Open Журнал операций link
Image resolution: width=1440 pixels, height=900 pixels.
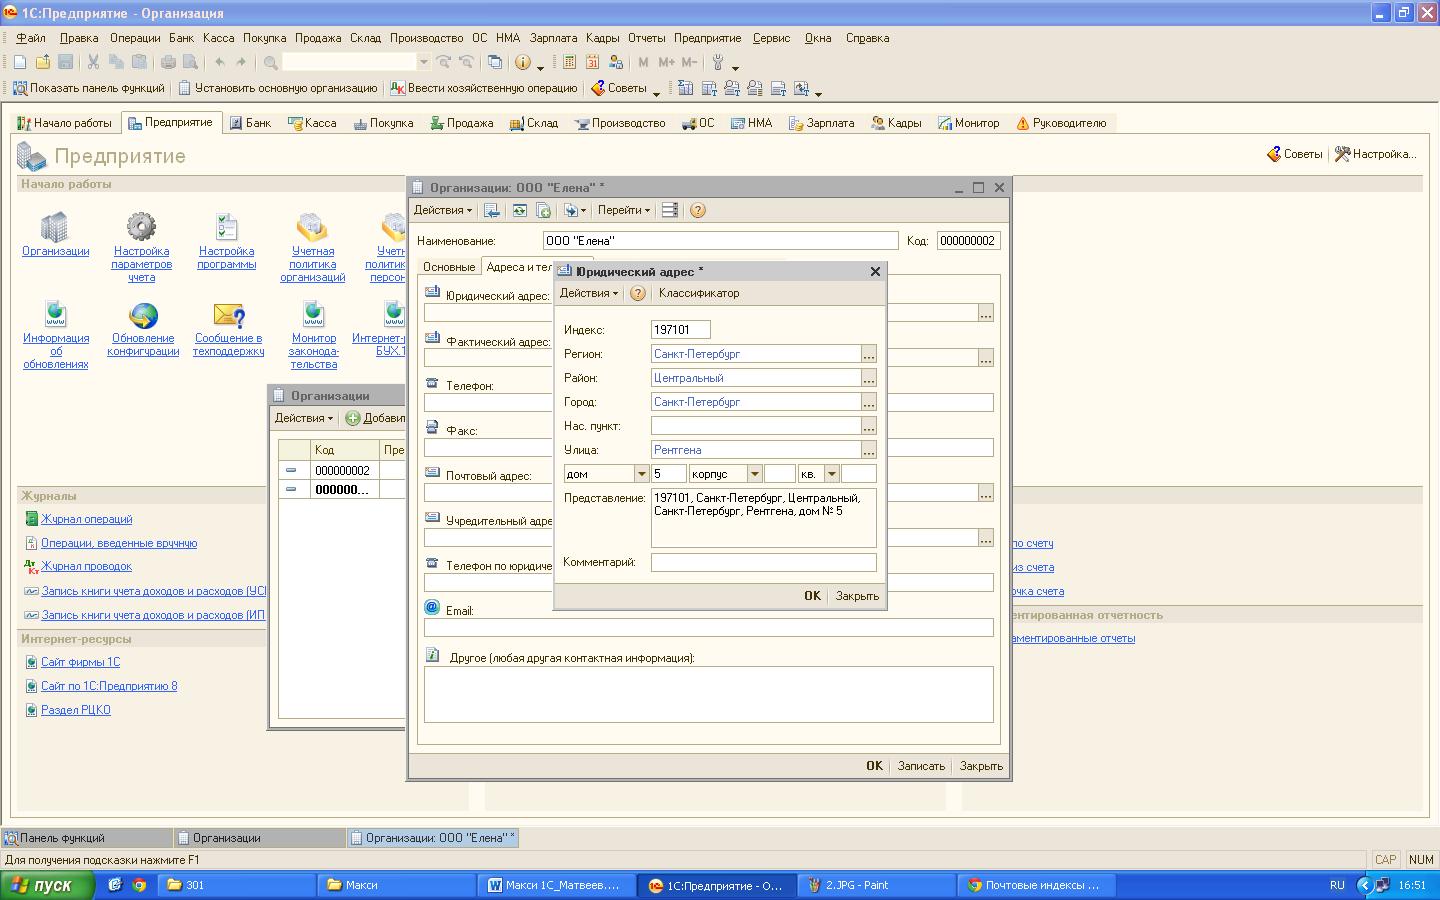pyautogui.click(x=86, y=519)
